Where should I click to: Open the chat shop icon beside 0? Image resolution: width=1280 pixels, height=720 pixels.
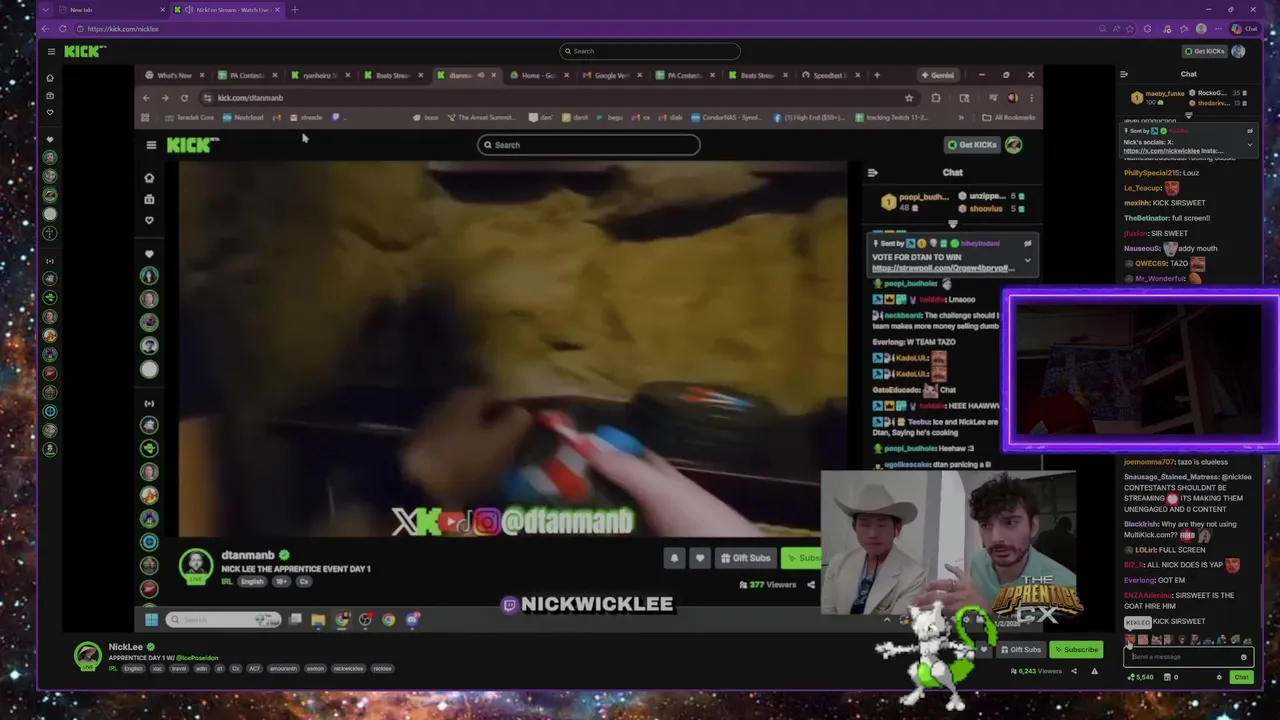click(1167, 677)
